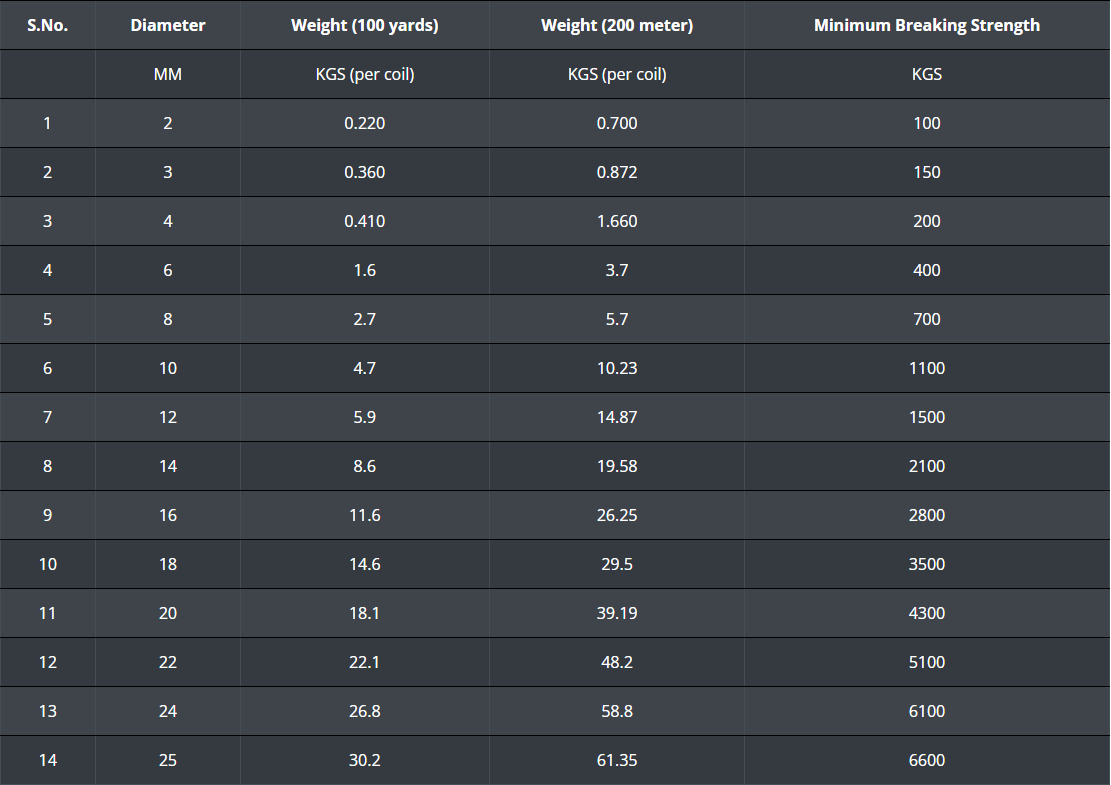The image size is (1111, 785).
Task: Click breaking strength value 4300
Action: point(927,613)
